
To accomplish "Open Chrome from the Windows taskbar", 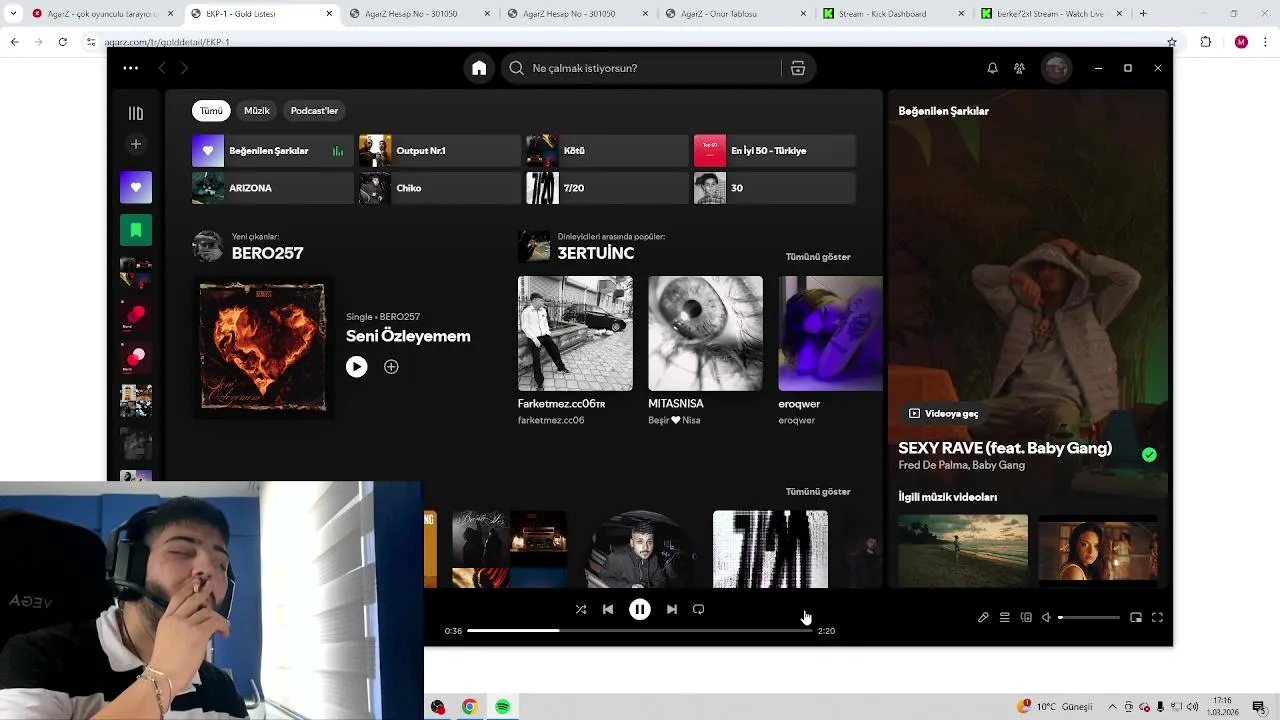I will coord(469,707).
